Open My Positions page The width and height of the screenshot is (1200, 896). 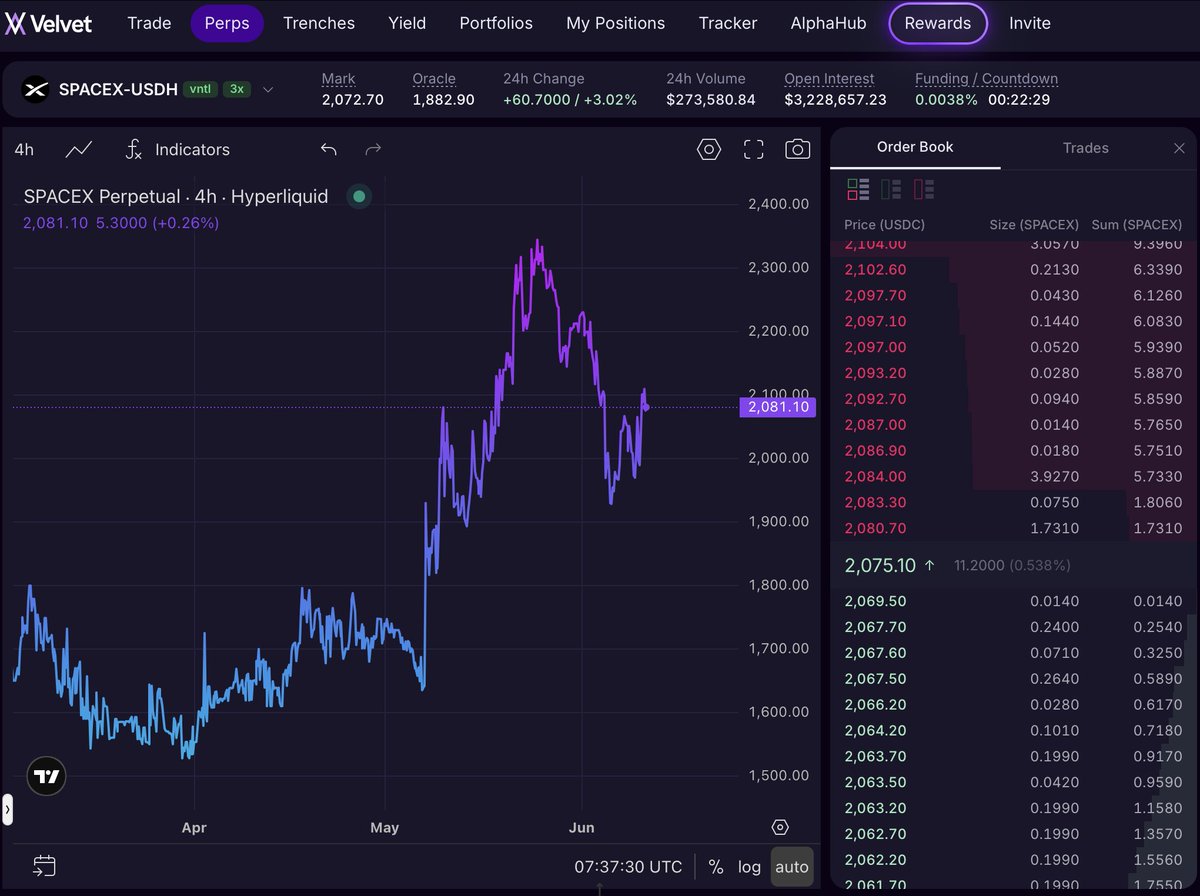615,23
